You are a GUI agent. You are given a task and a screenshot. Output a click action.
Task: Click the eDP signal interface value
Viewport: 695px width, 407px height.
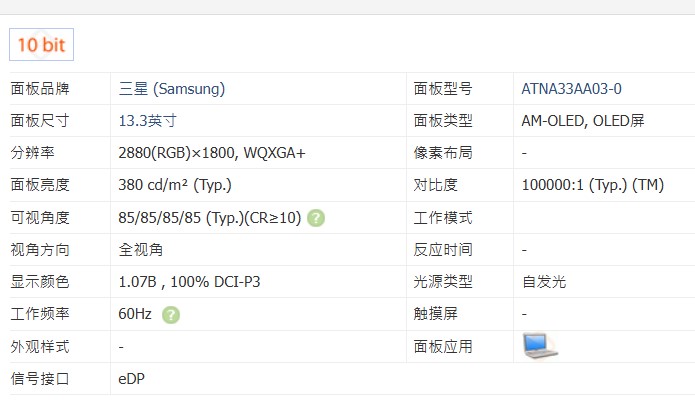point(130,379)
